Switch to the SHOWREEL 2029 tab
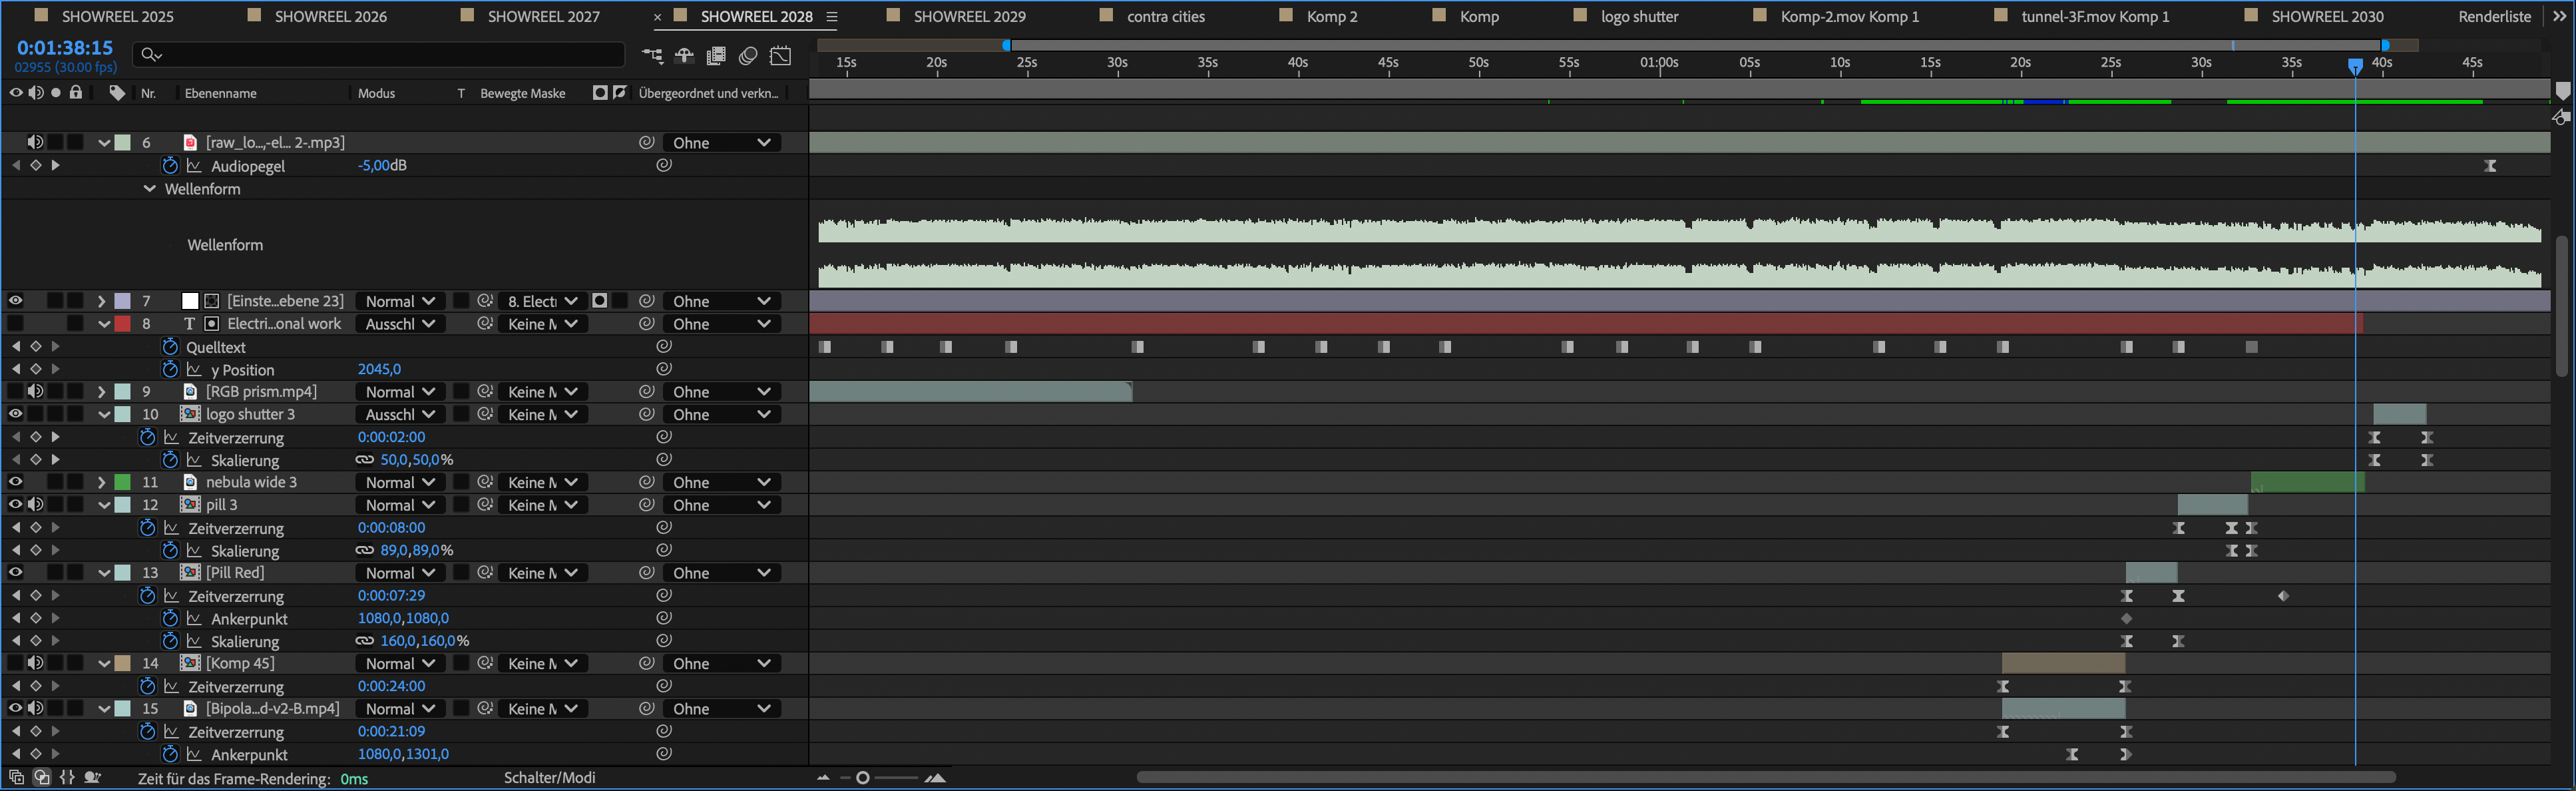Image resolution: width=2576 pixels, height=791 pixels. click(x=968, y=16)
